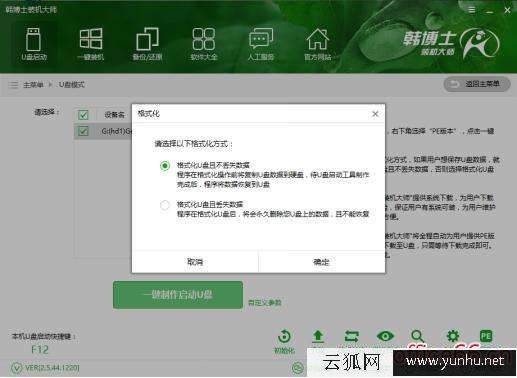This screenshot has height=378, width=517.
Task: Open the U盘启动 USB boot tab
Action: [34, 44]
